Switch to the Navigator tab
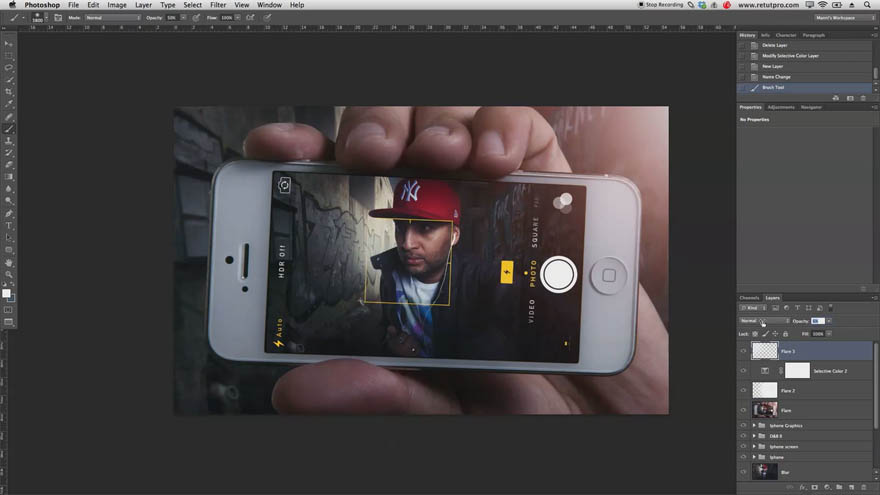The image size is (880, 495). coord(811,107)
